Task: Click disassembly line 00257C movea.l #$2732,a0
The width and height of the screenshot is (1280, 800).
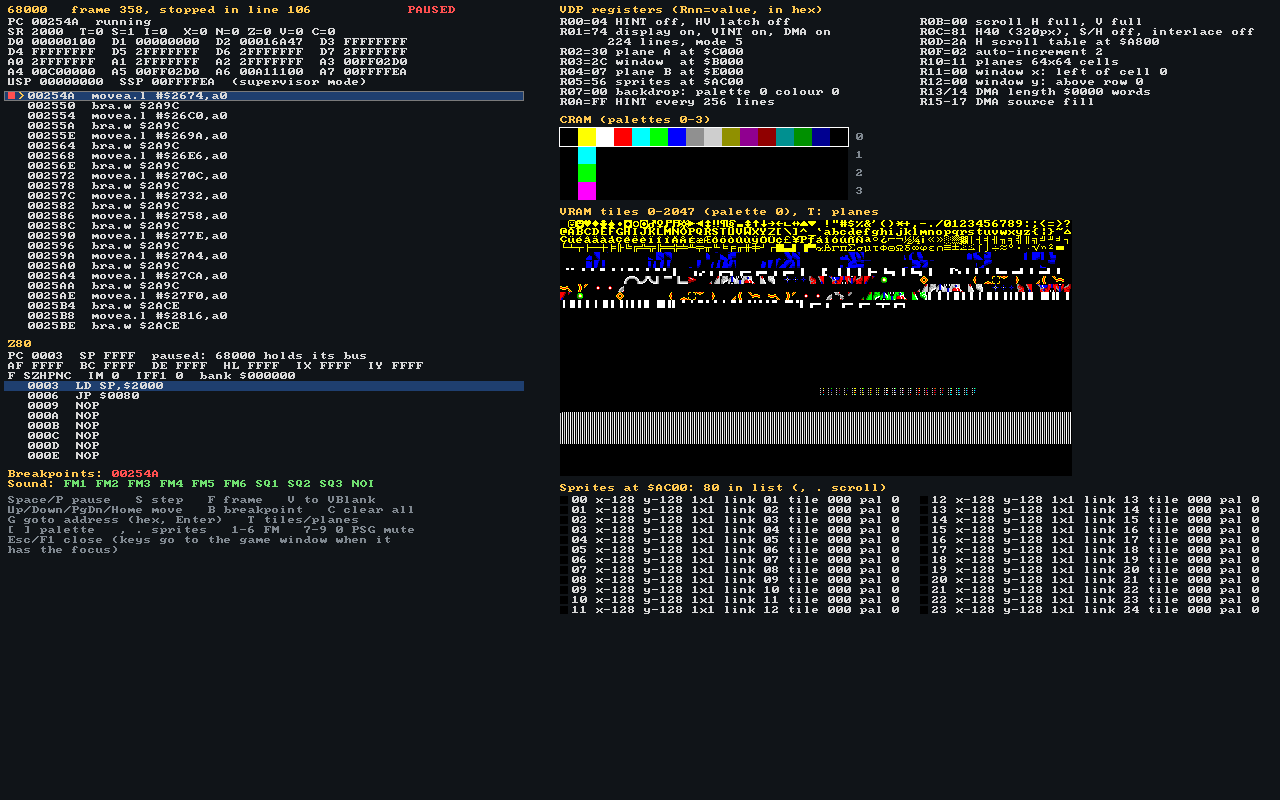Action: 264,196
